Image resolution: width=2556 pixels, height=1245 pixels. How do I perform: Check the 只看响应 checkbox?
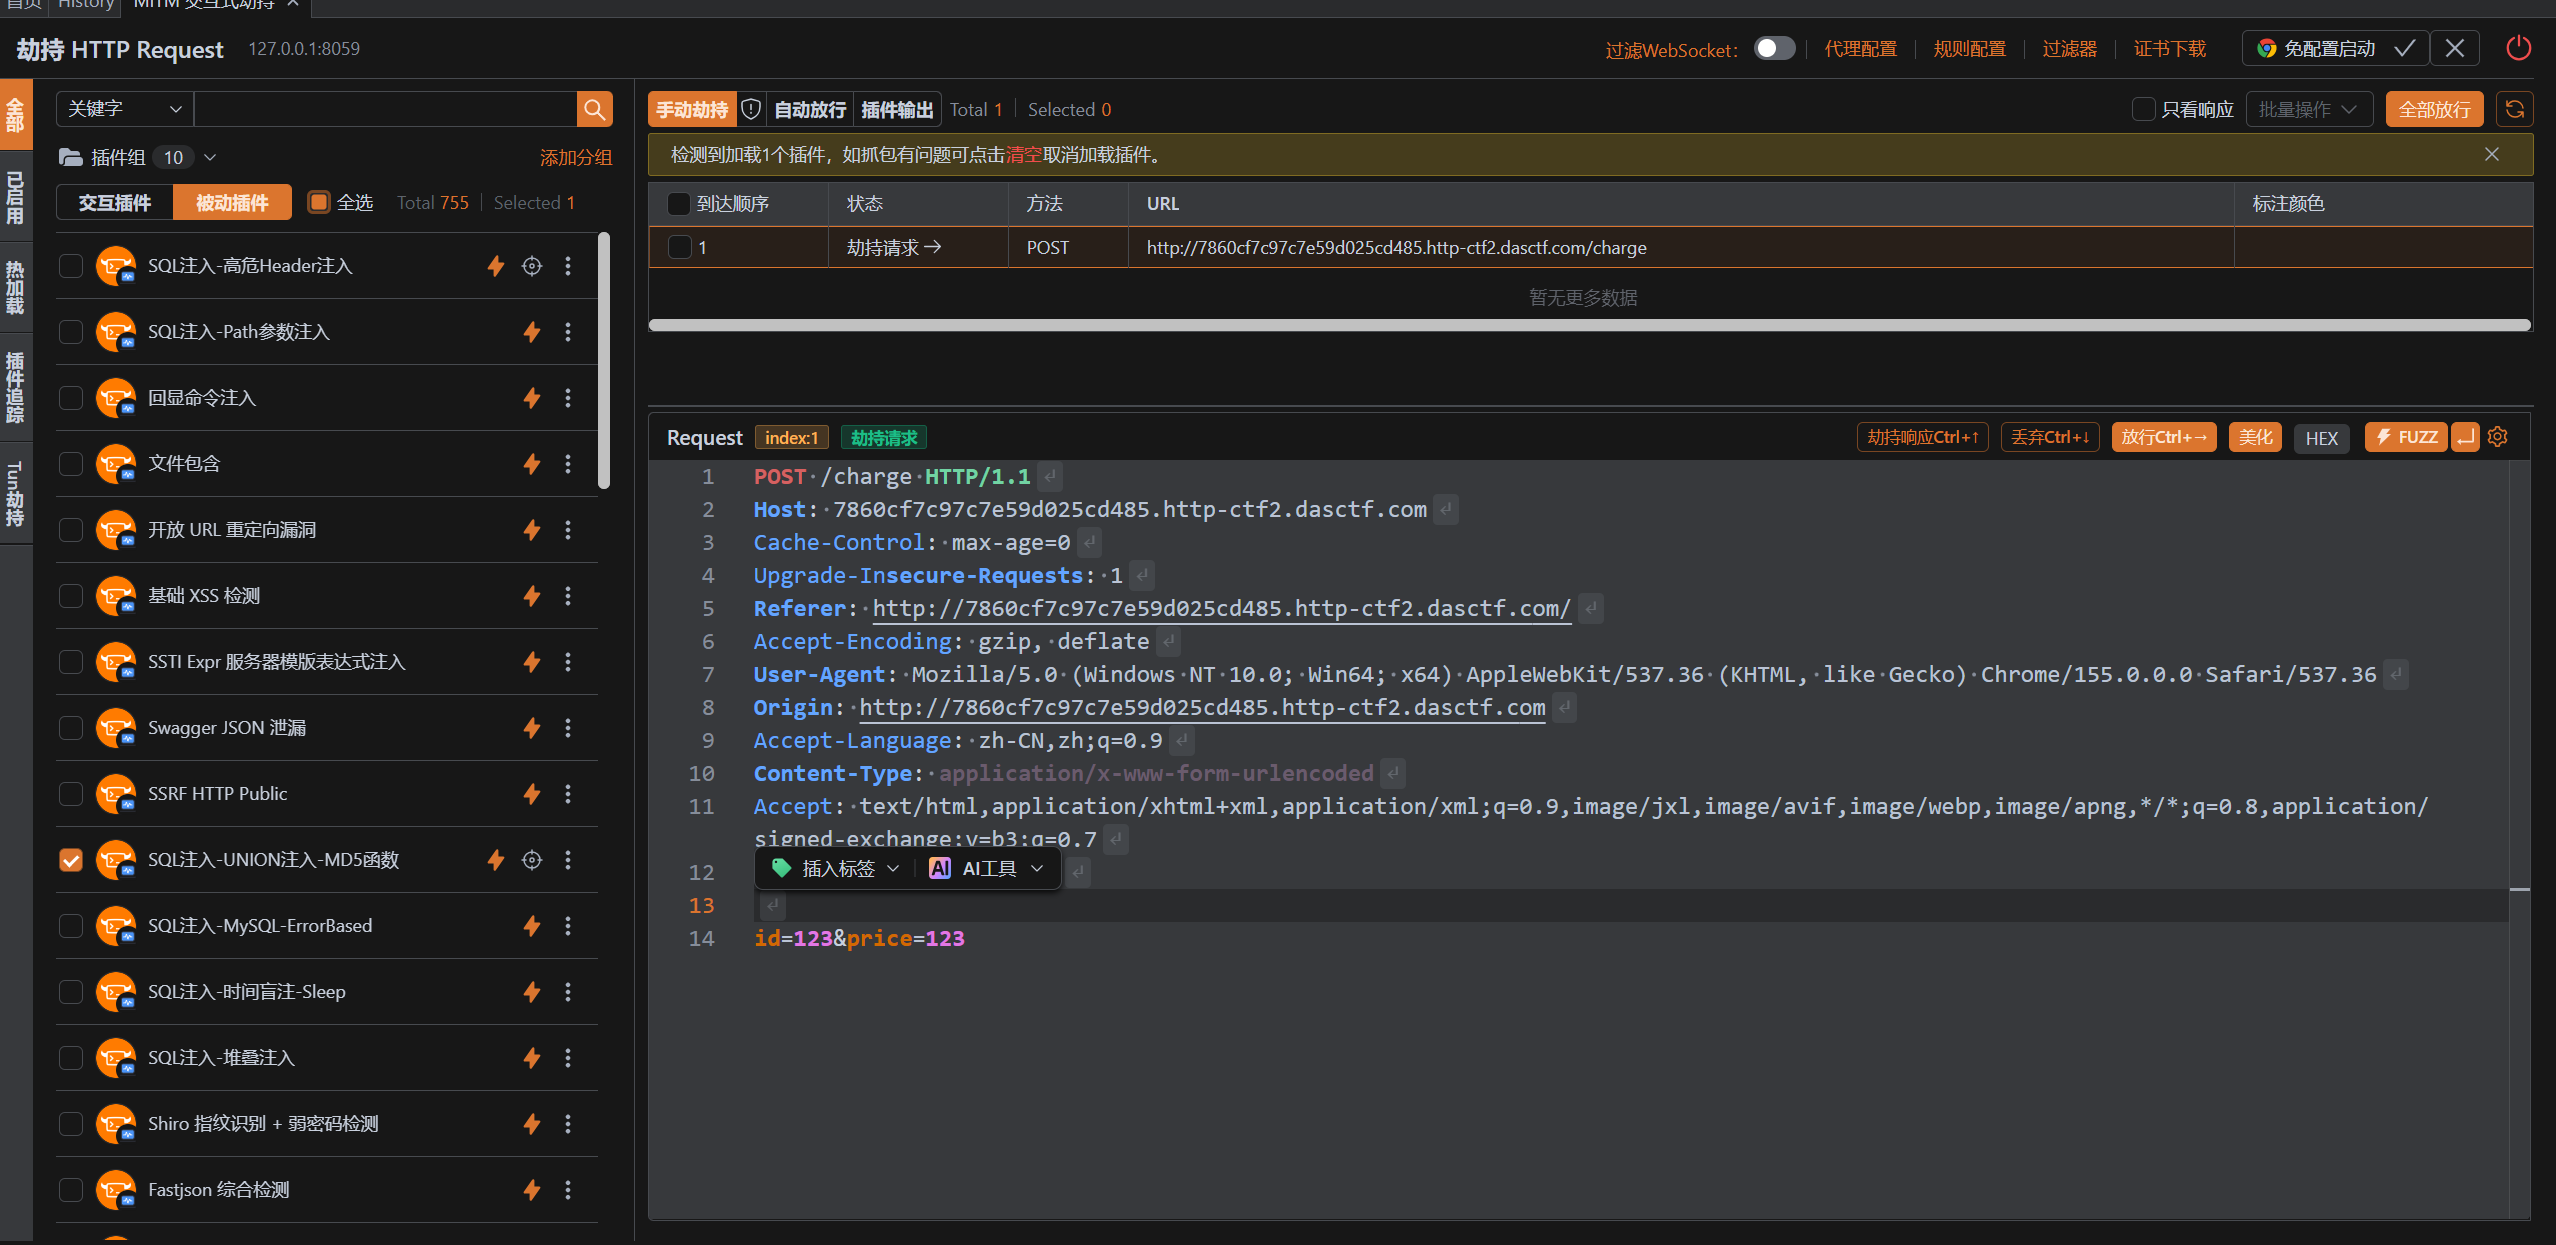2143,109
